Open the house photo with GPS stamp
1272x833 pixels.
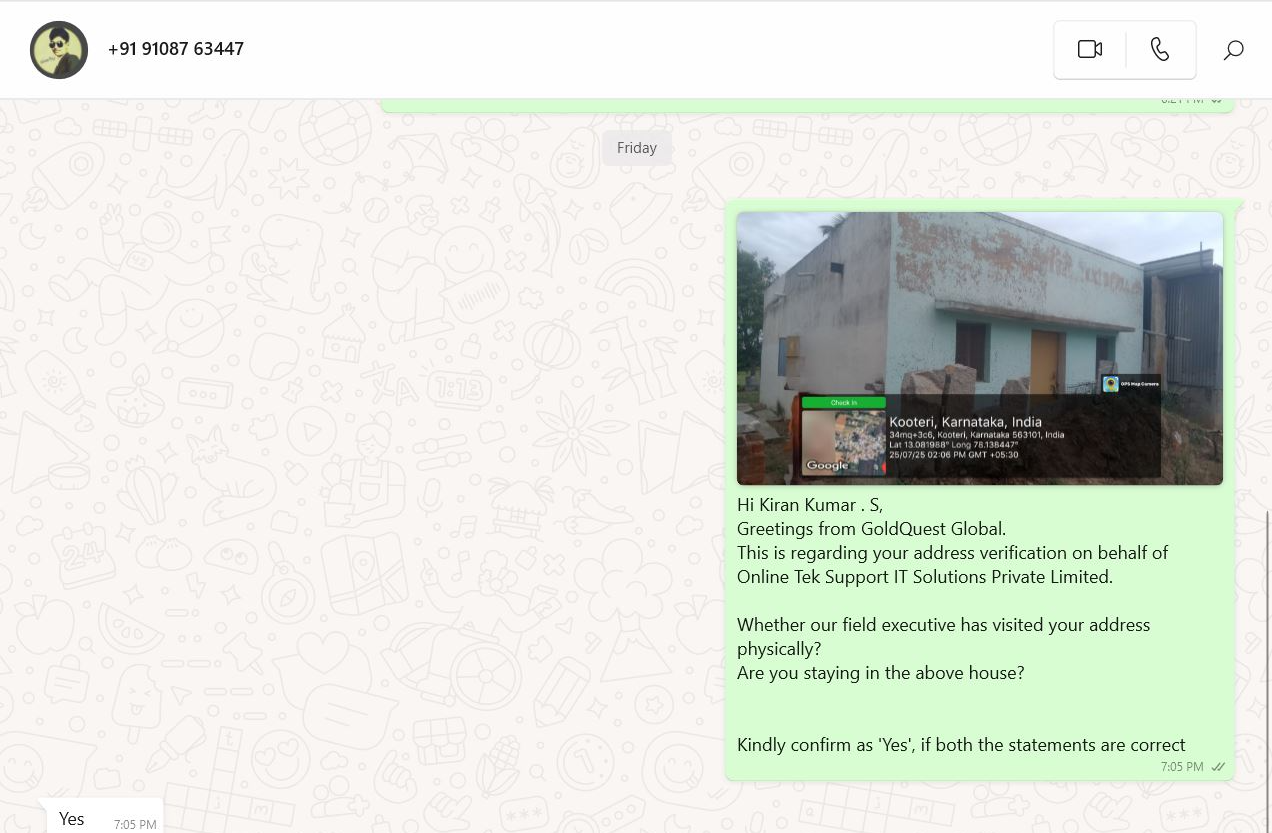(980, 348)
